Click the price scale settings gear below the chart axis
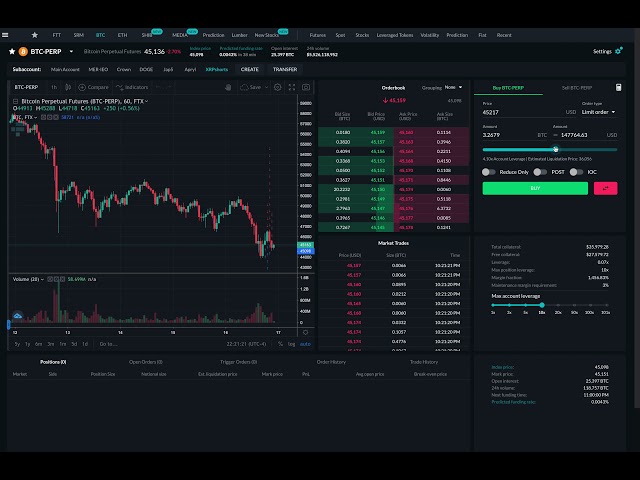640x480 pixels. pos(305,332)
